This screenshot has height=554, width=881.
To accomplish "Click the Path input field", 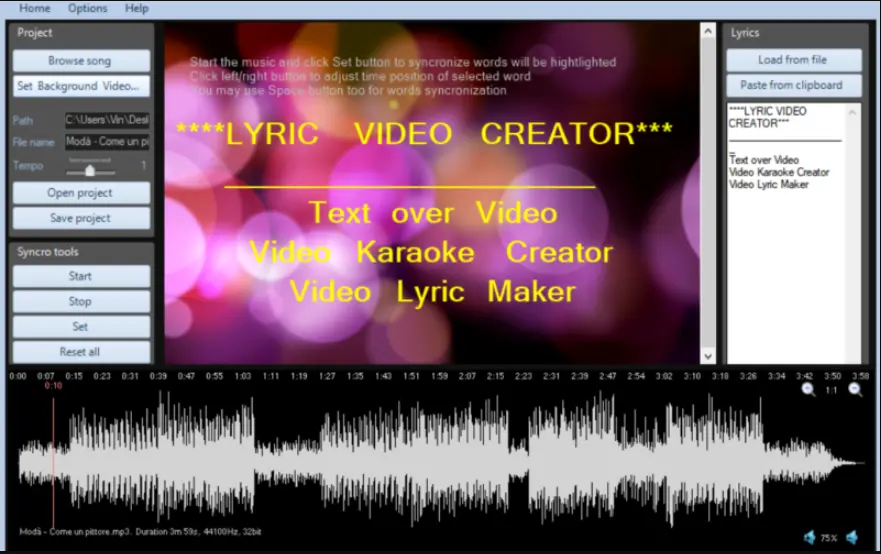I will pyautogui.click(x=107, y=120).
